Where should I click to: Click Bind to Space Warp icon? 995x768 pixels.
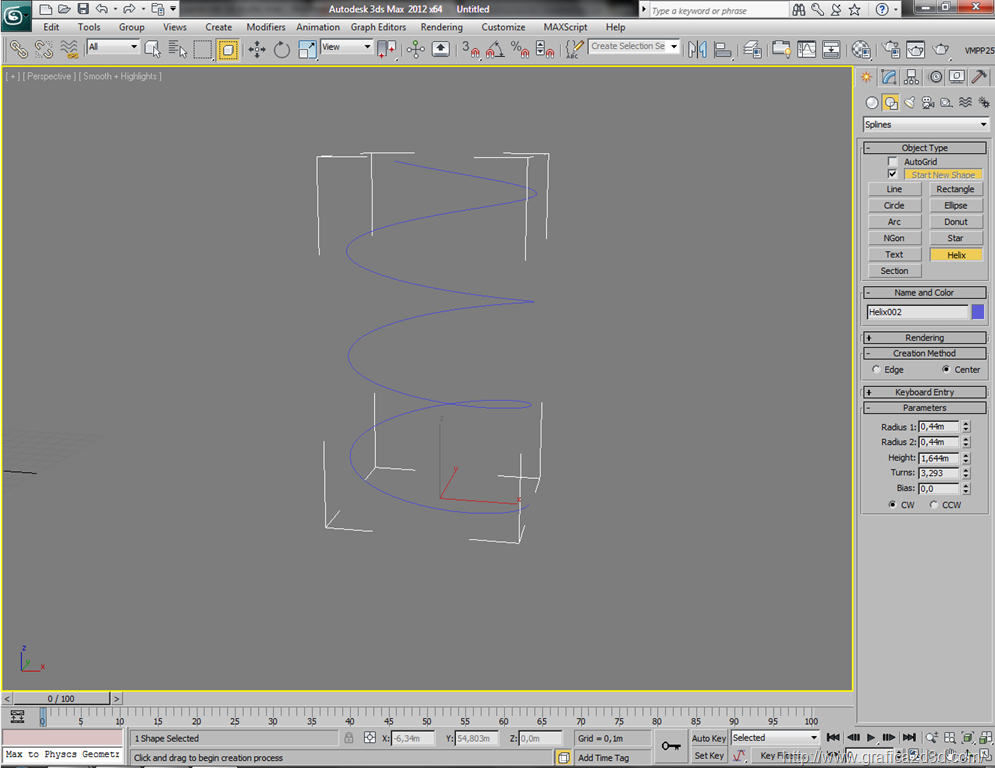pyautogui.click(x=69, y=49)
